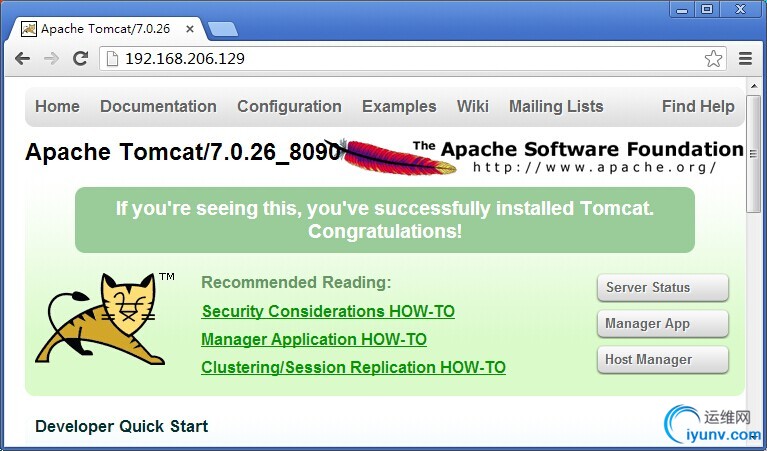Reload the page with refresh icon
The image size is (767, 451).
(x=80, y=59)
